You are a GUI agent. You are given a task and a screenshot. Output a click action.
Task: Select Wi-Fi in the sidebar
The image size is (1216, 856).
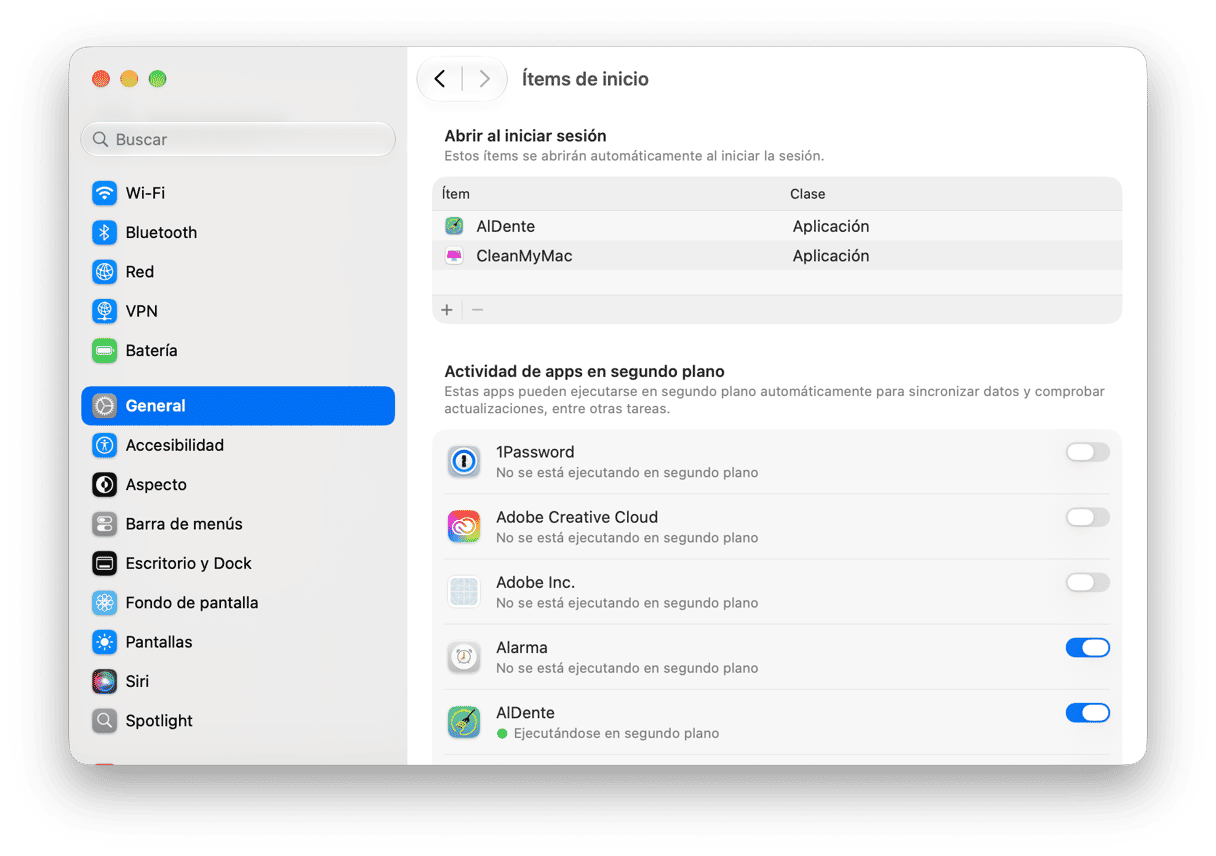[238, 193]
